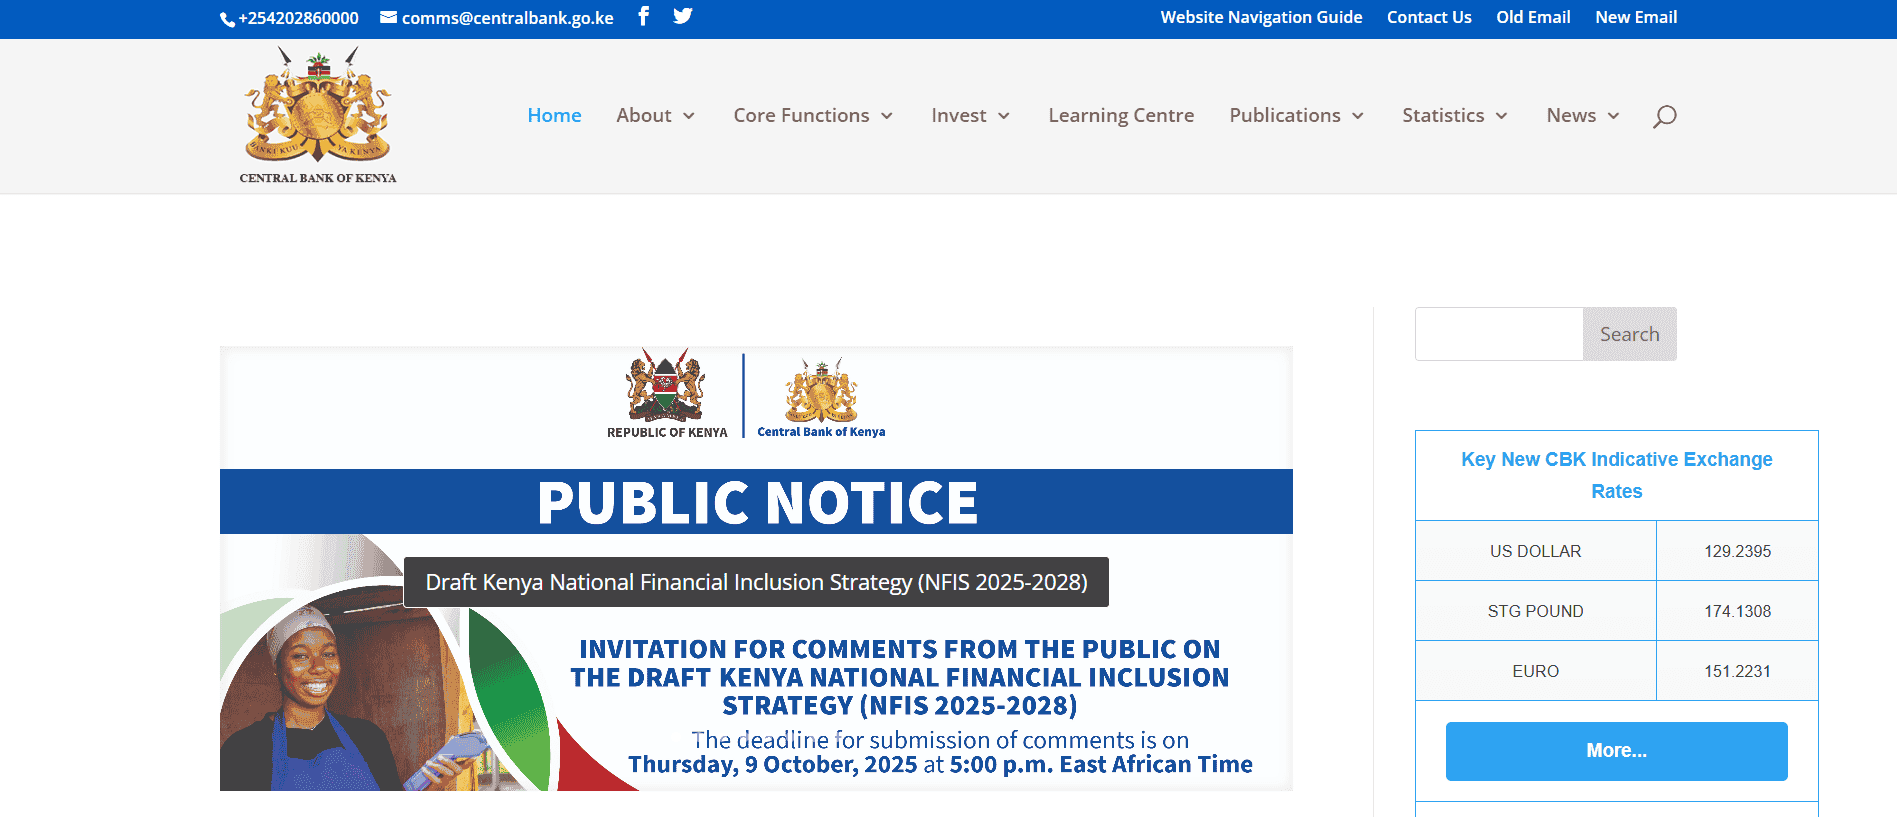Go to the Home menu item
Viewport: 1897px width, 817px height.
[554, 116]
